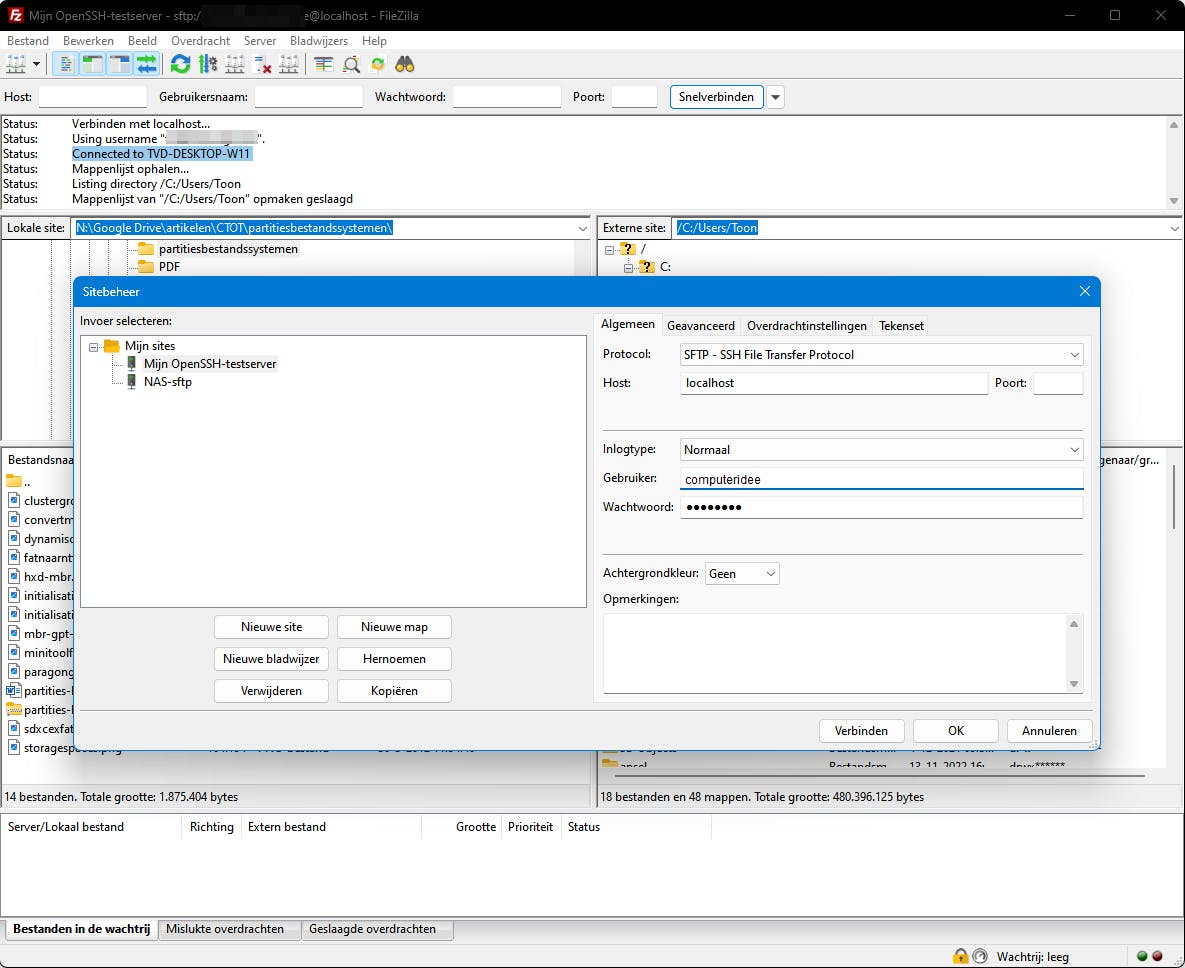Screen dimensions: 1185x968
Task: Toggle the message log display icon
Action: click(66, 65)
